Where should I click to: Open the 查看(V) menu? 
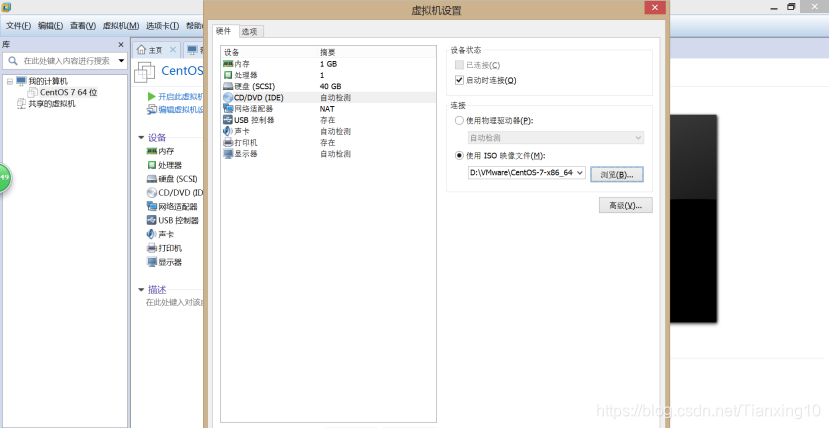tap(83, 25)
